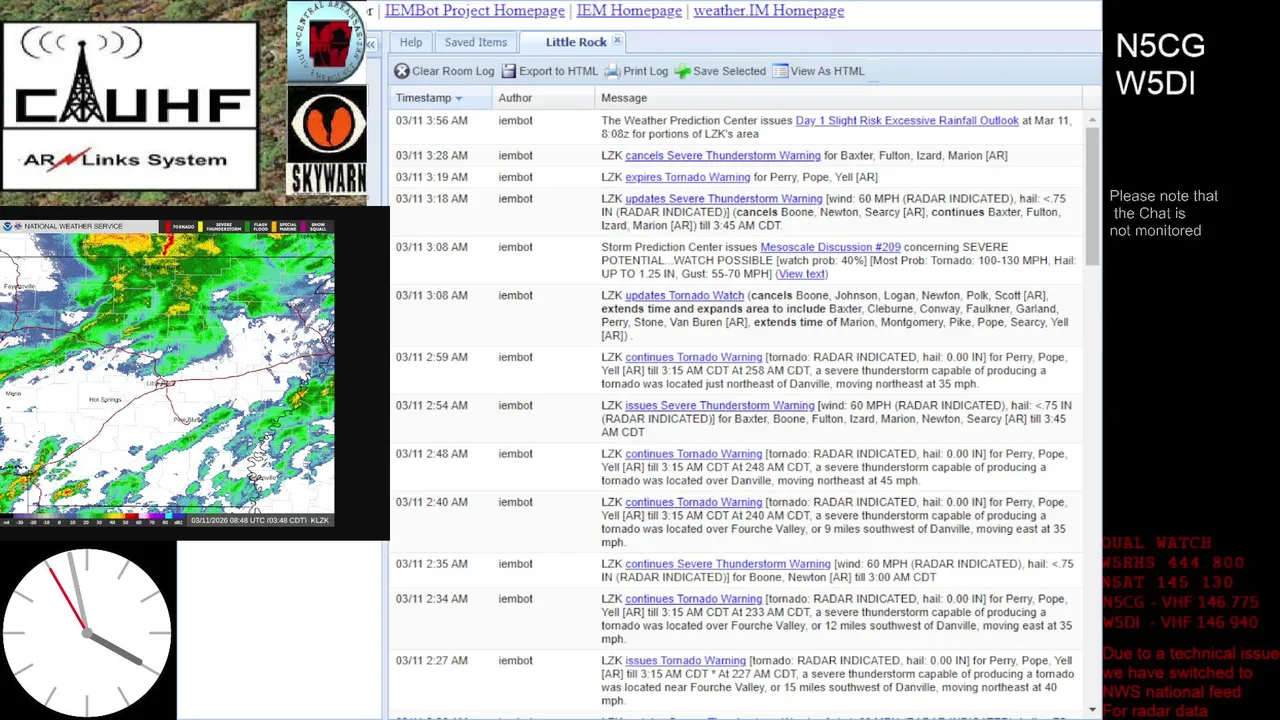Collapse the side panel with the double chevron
The width and height of the screenshot is (1280, 720).
click(370, 45)
